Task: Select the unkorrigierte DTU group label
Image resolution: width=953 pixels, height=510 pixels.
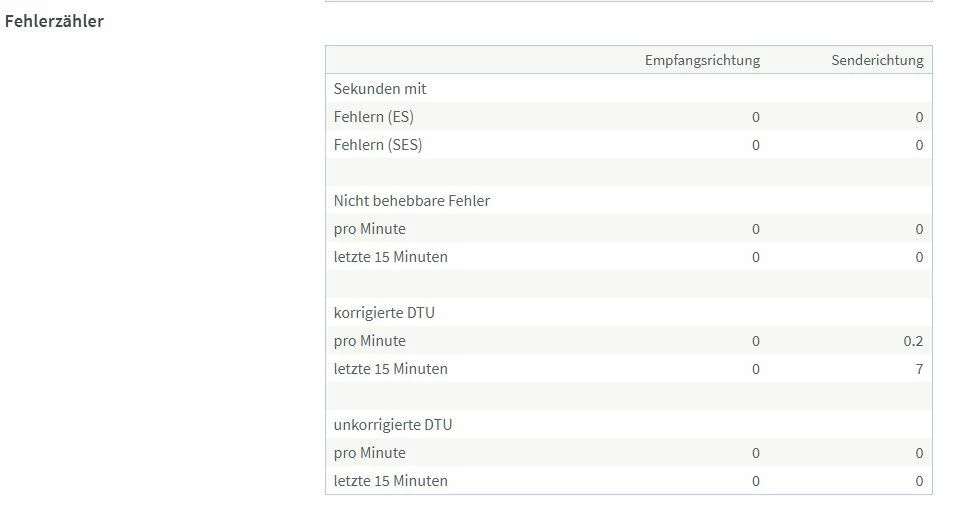Action: tap(393, 425)
